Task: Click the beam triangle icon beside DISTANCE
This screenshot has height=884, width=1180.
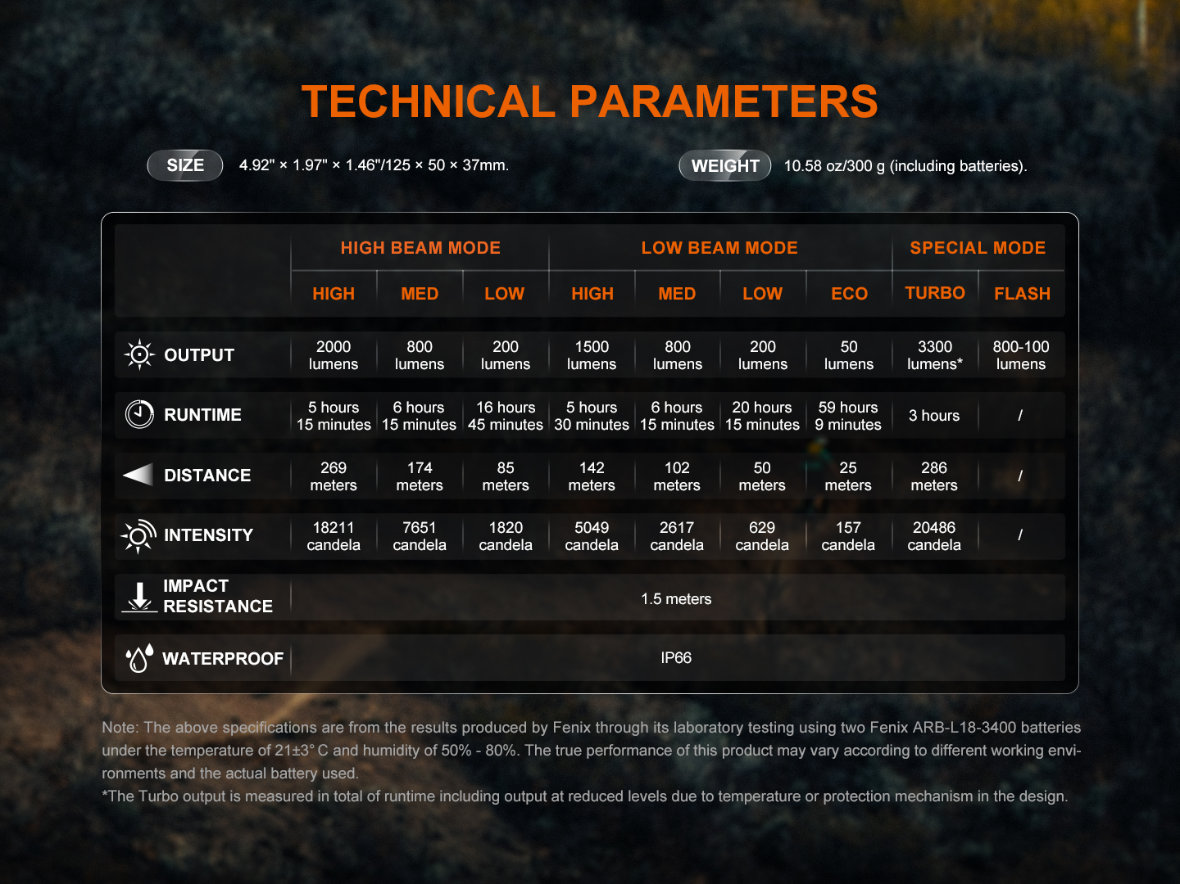Action: [138, 475]
